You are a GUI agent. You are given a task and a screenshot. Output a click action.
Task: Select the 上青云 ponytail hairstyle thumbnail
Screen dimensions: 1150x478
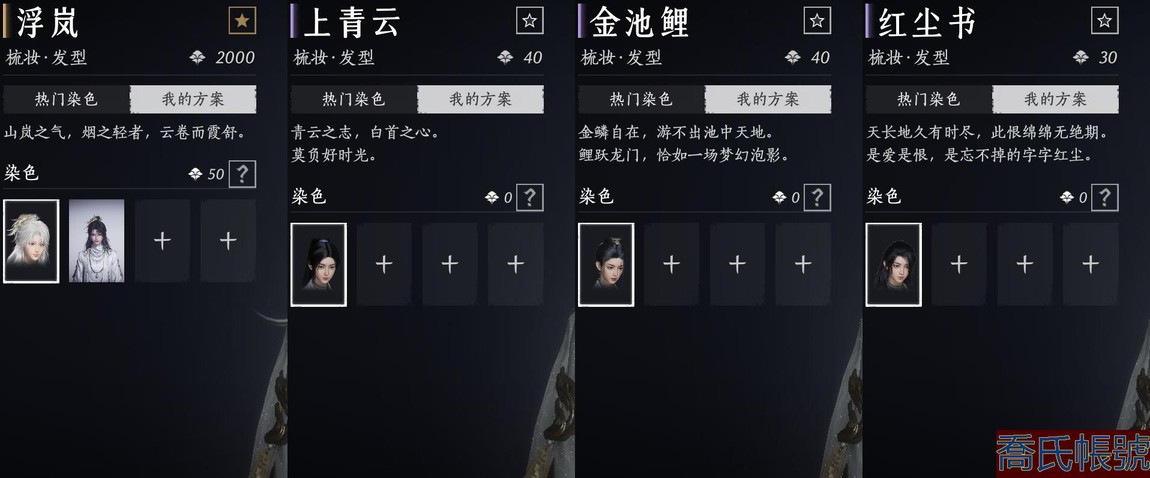pyautogui.click(x=318, y=264)
